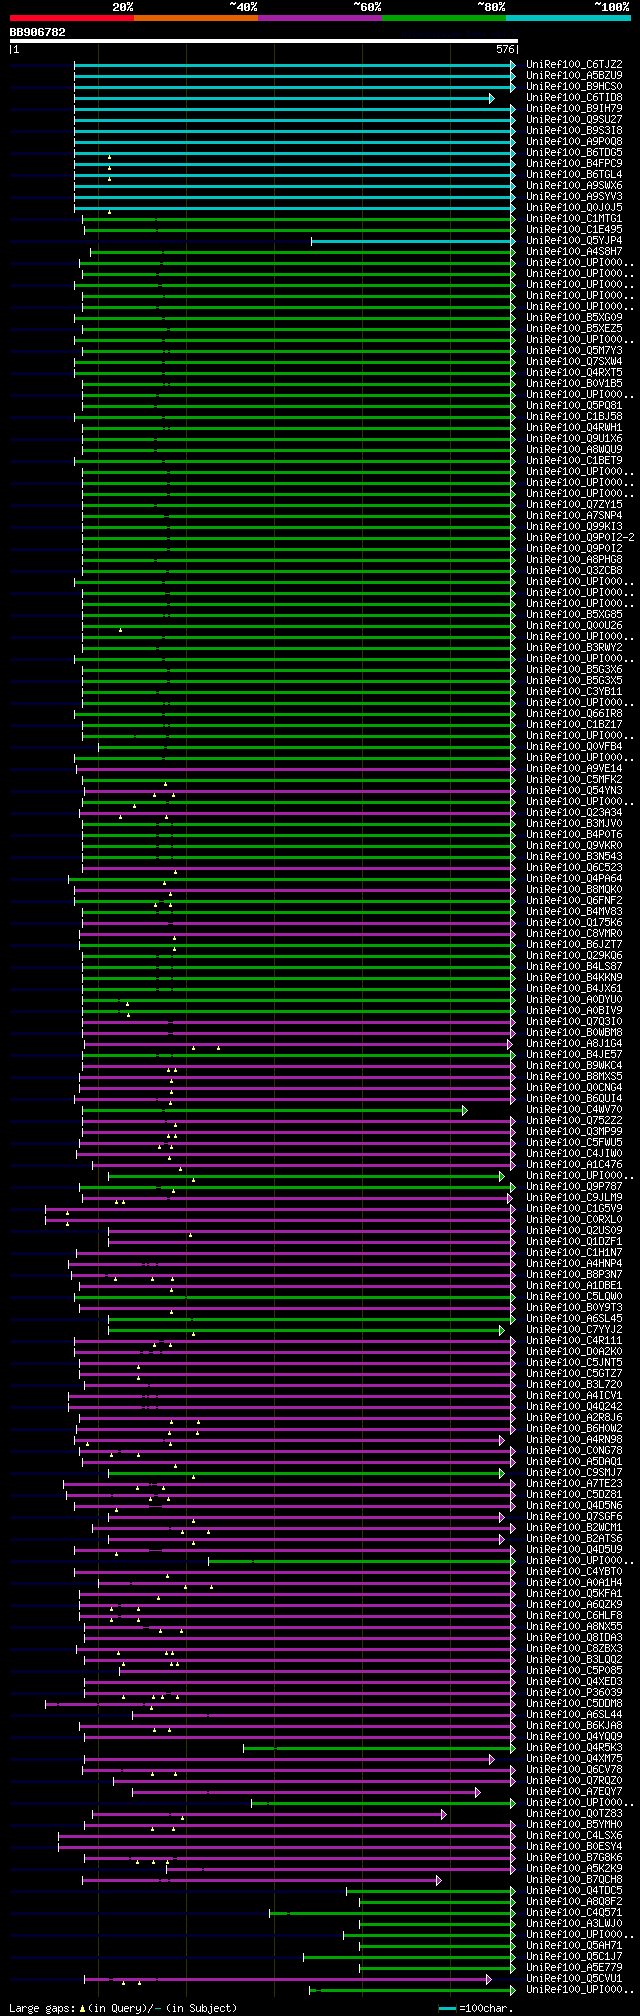Select the label UniRef100_Q4R5K3
Viewport: 640px width, 2016px height.
click(574, 1748)
